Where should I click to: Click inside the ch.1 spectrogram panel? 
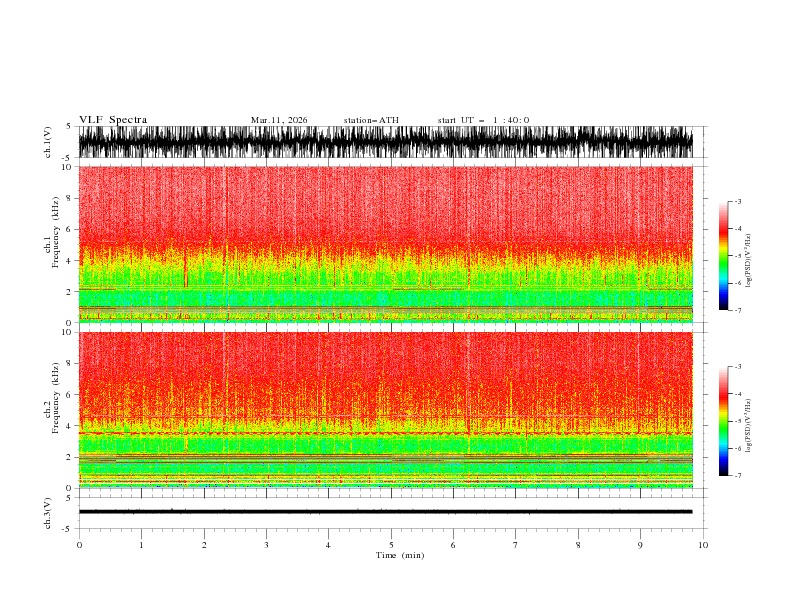pyautogui.click(x=385, y=244)
